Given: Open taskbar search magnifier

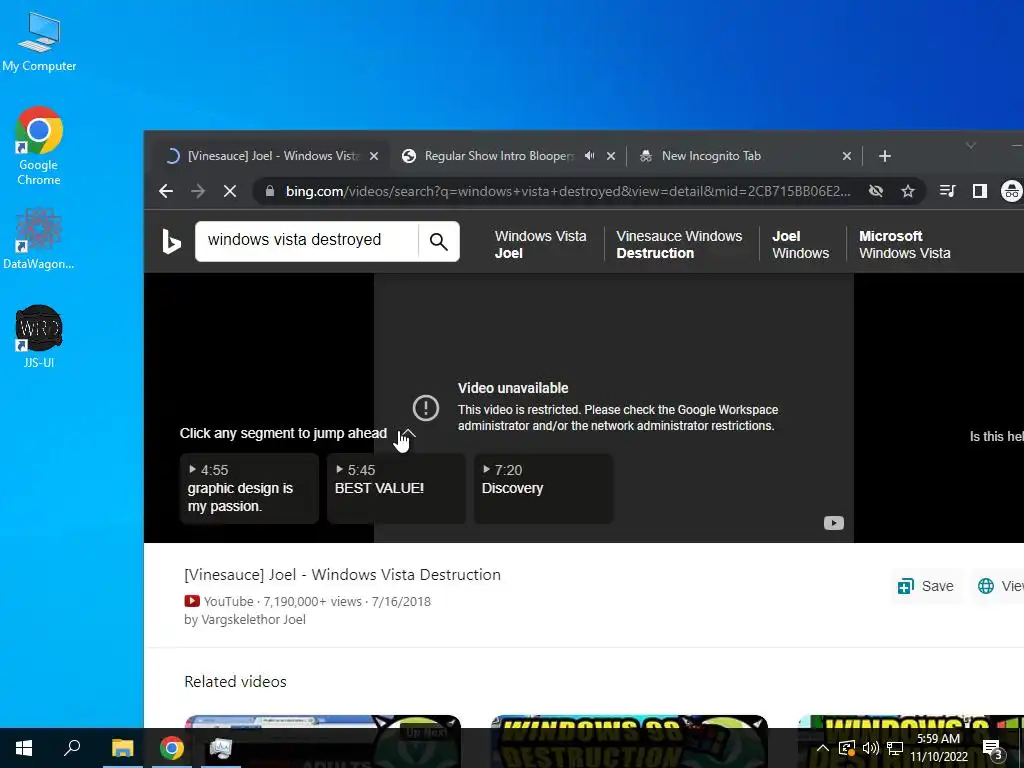Looking at the screenshot, I should pos(72,748).
